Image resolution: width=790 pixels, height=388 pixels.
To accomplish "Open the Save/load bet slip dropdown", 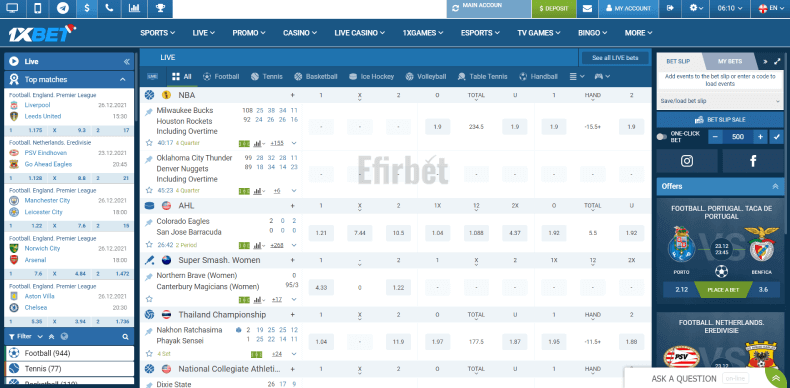I will [x=720, y=101].
